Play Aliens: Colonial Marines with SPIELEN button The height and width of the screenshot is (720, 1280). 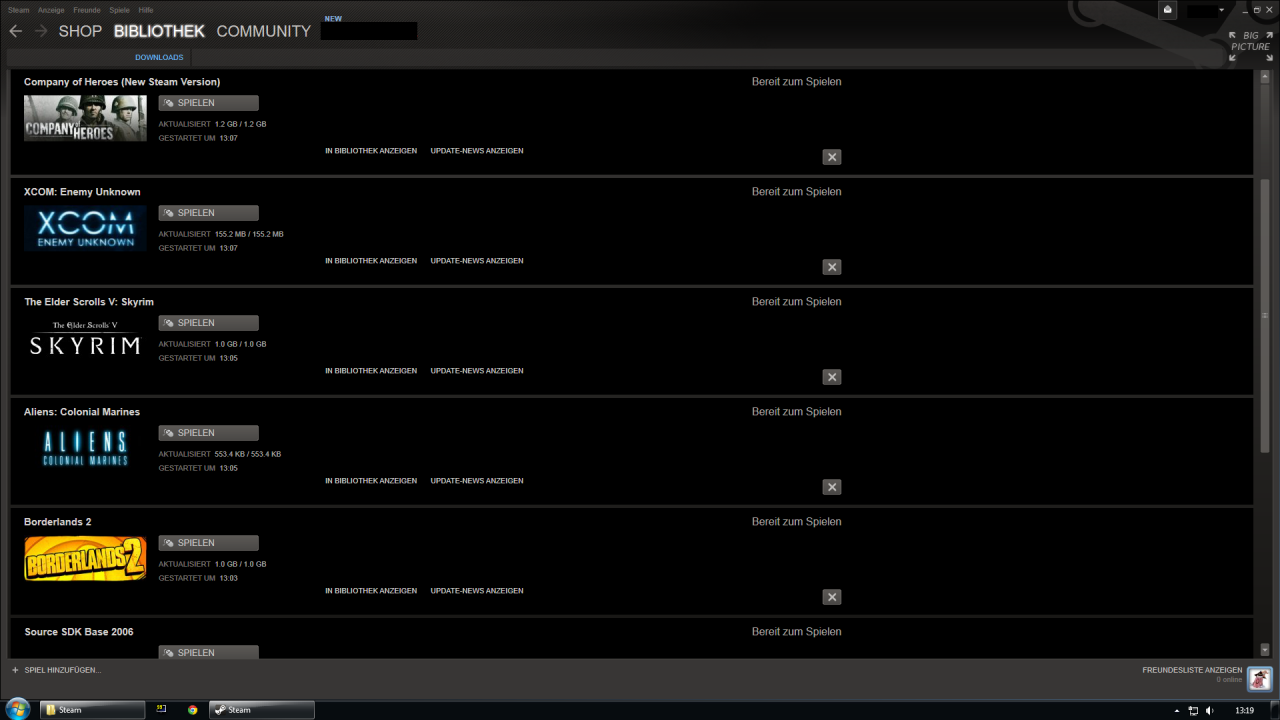tap(208, 433)
